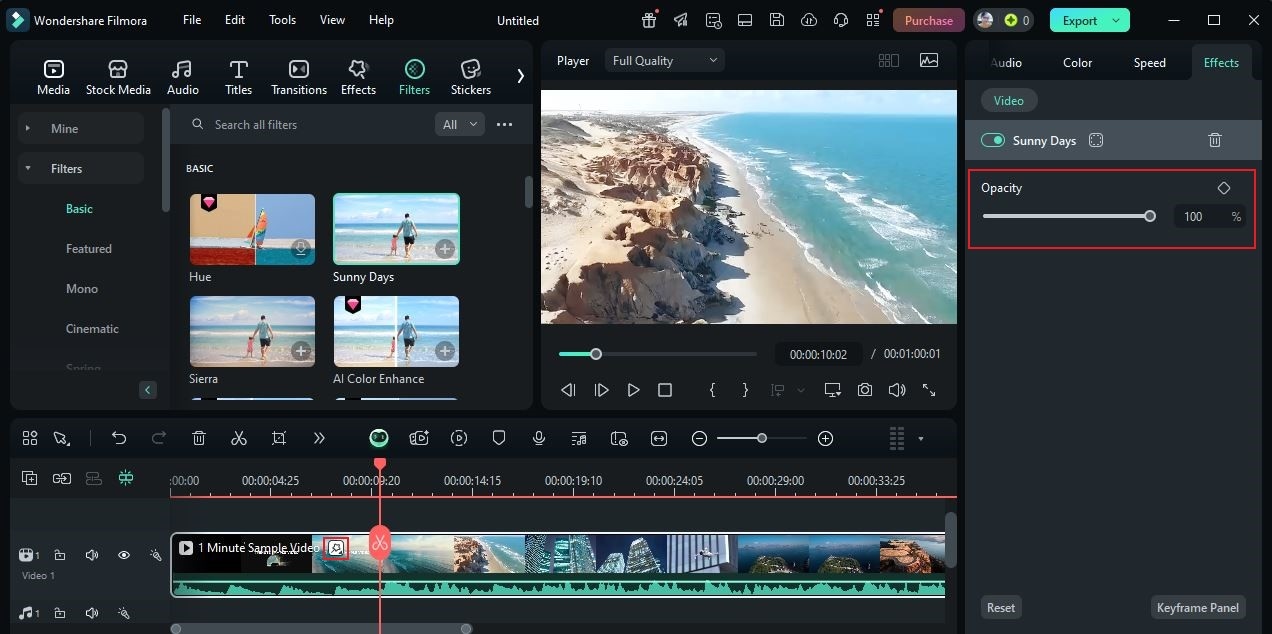The width and height of the screenshot is (1272, 634).
Task: Split the clip with the scissors tool
Action: tap(239, 438)
